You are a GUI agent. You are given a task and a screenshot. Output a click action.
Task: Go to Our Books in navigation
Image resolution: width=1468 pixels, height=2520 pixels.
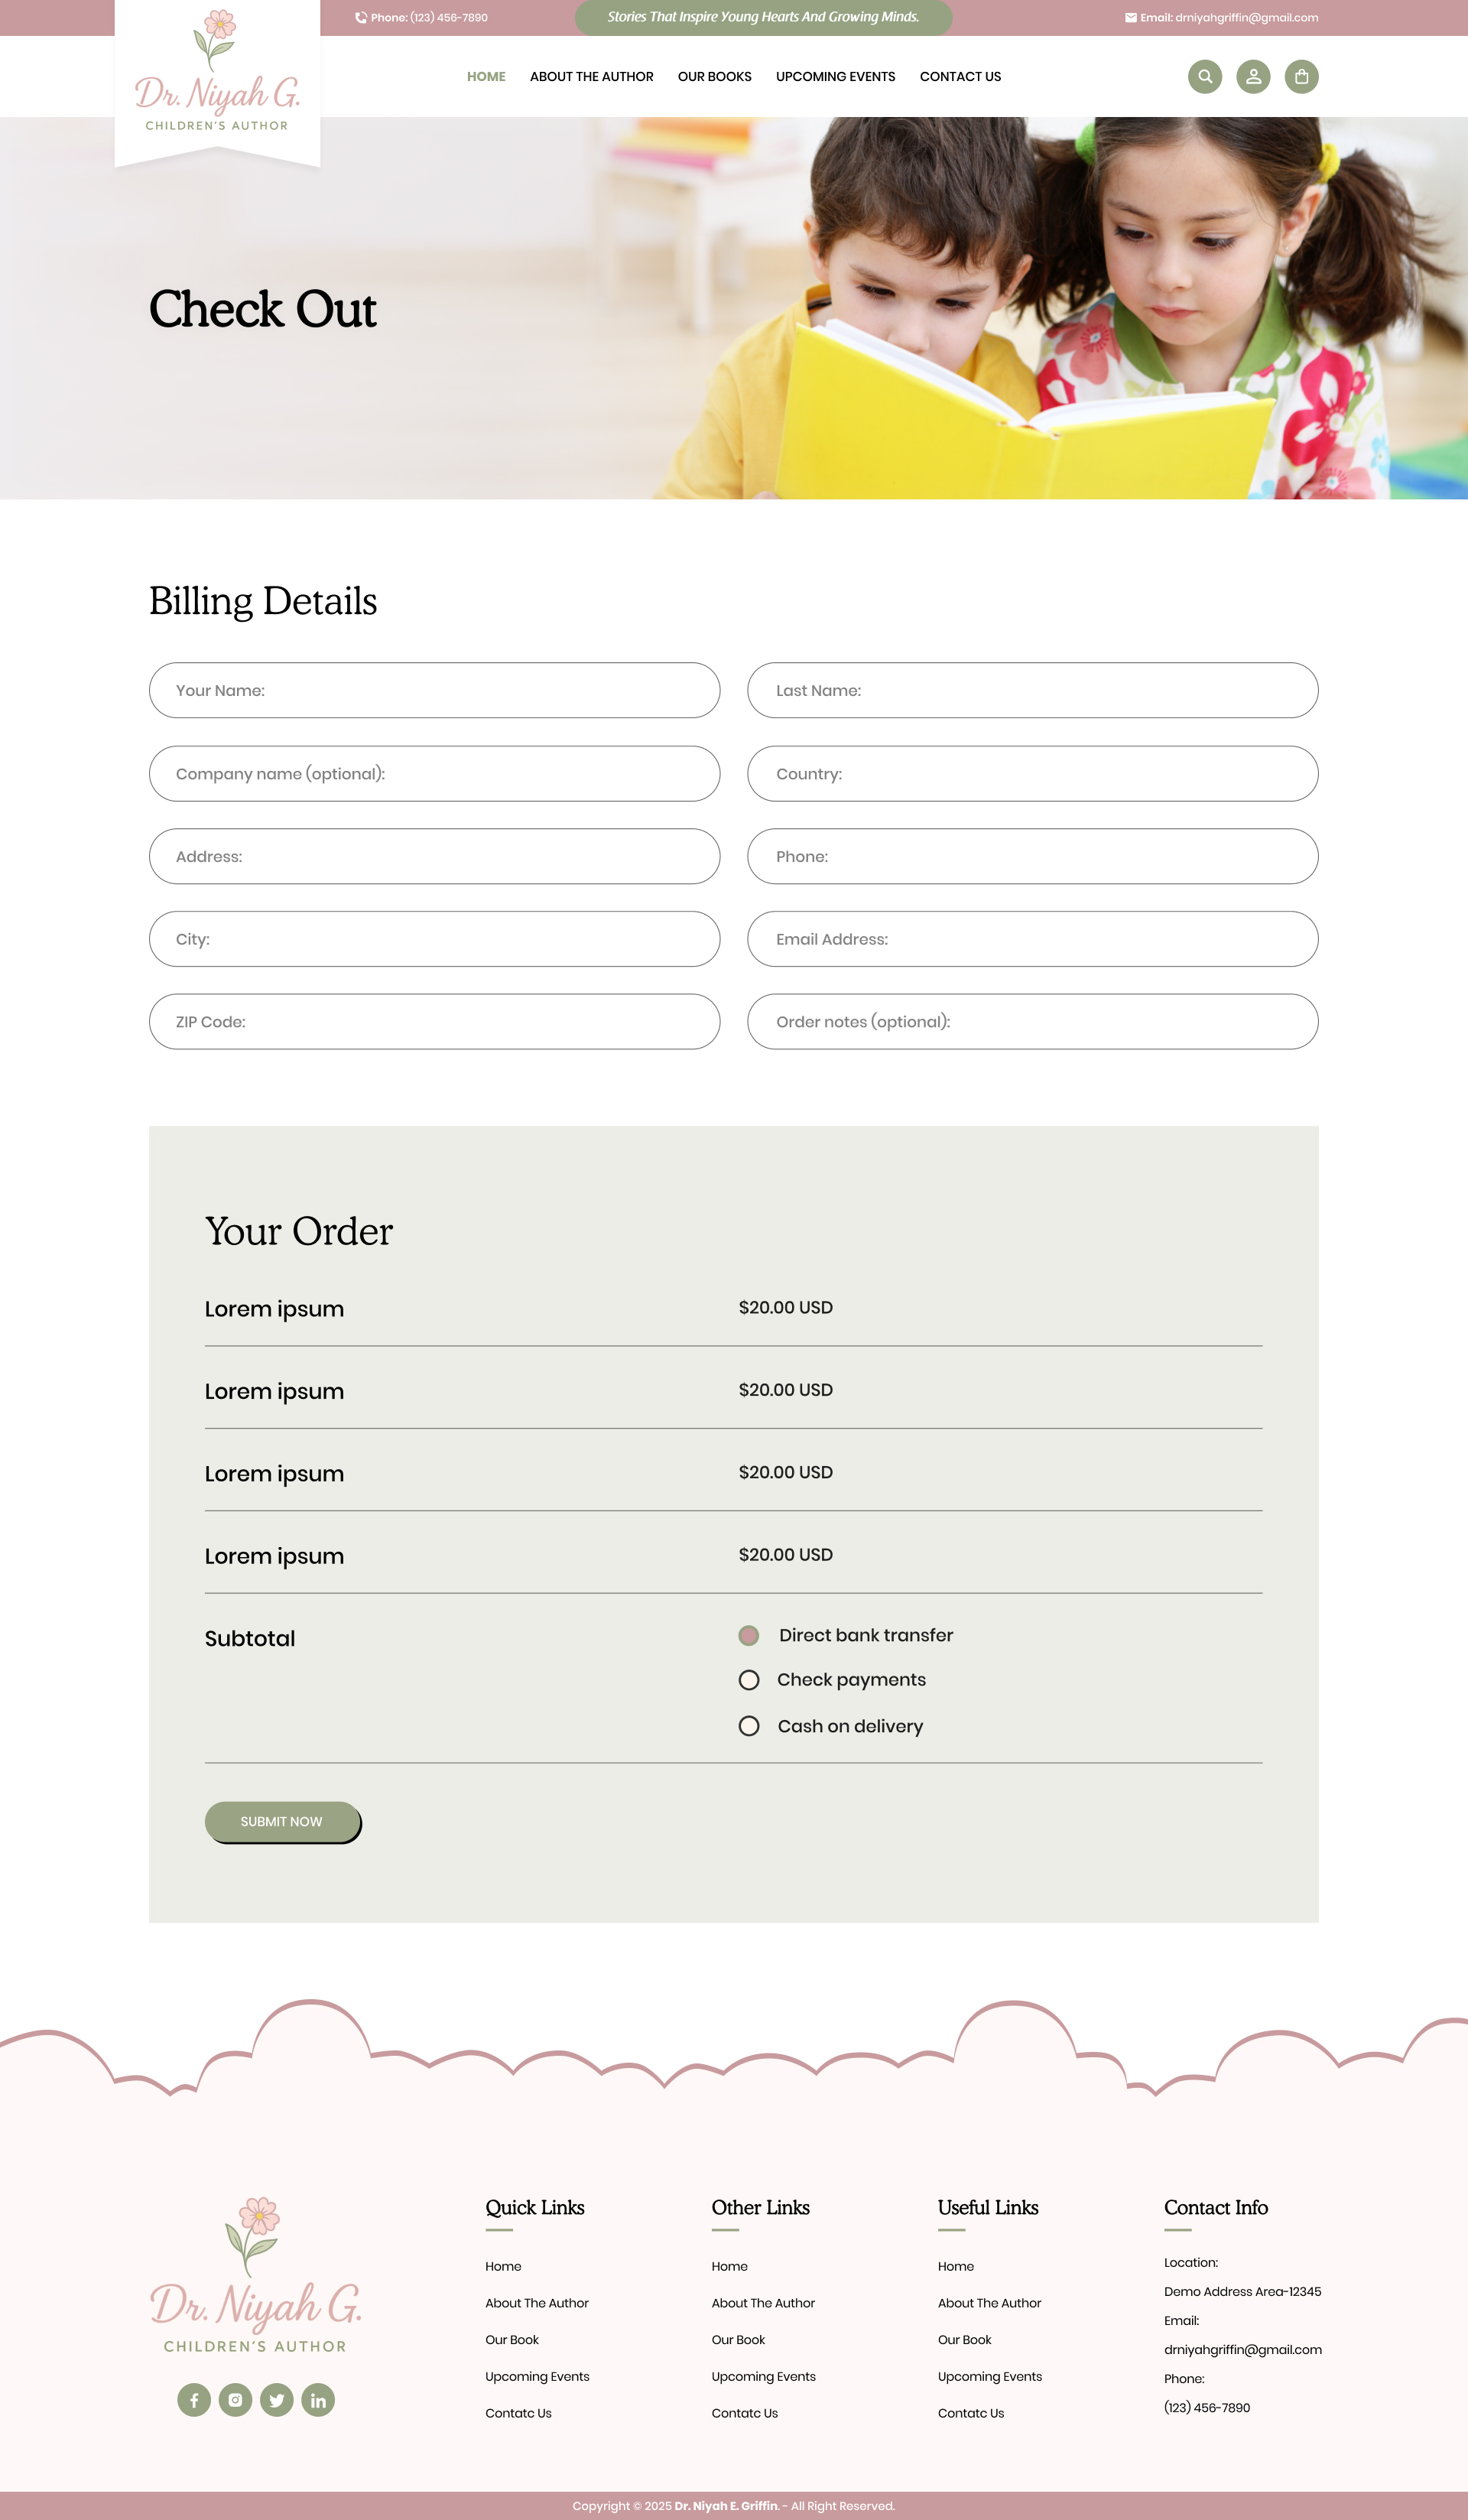tap(714, 77)
